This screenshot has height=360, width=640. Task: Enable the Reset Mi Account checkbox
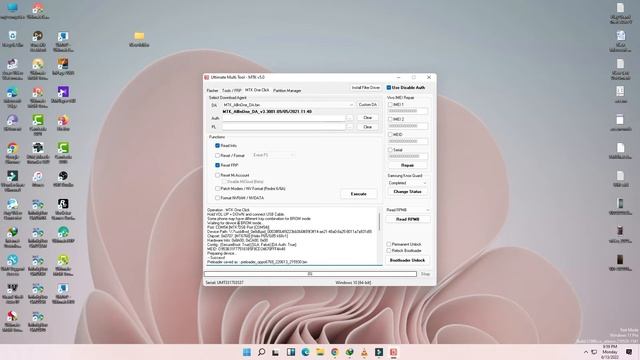click(x=218, y=175)
